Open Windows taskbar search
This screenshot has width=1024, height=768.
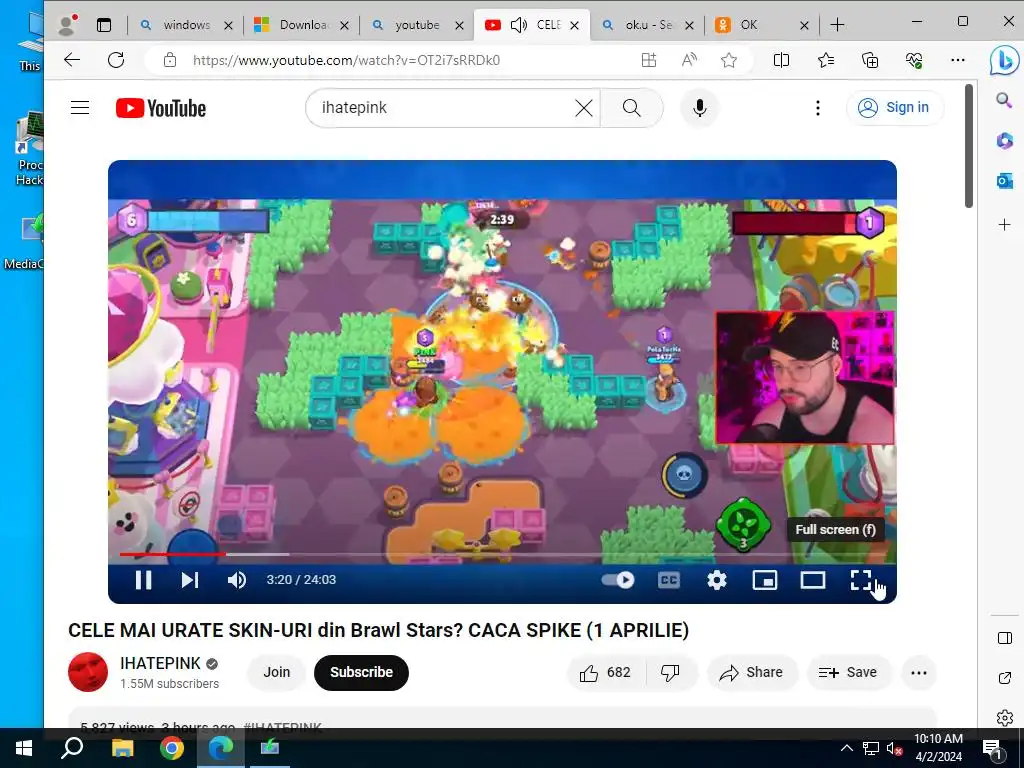[x=72, y=748]
